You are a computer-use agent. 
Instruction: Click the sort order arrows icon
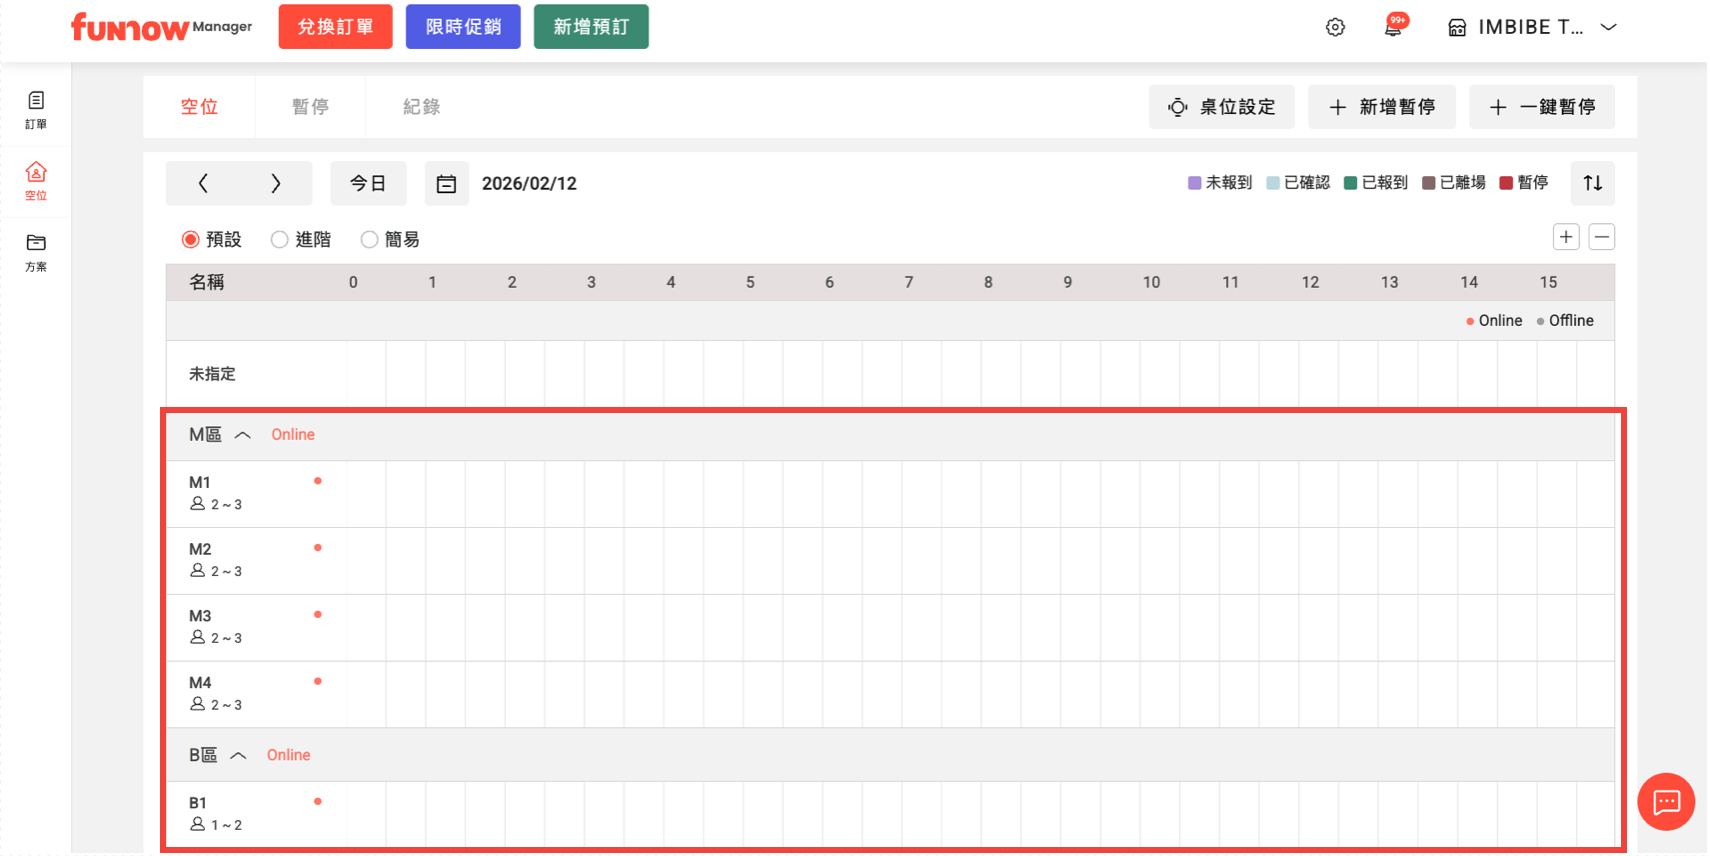pos(1592,183)
